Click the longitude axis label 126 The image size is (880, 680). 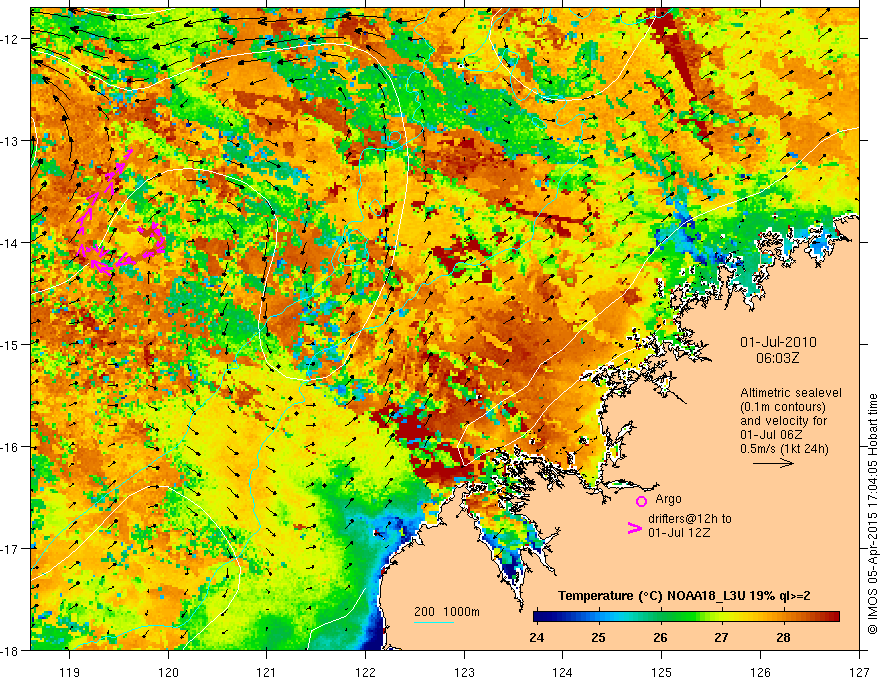tap(760, 672)
